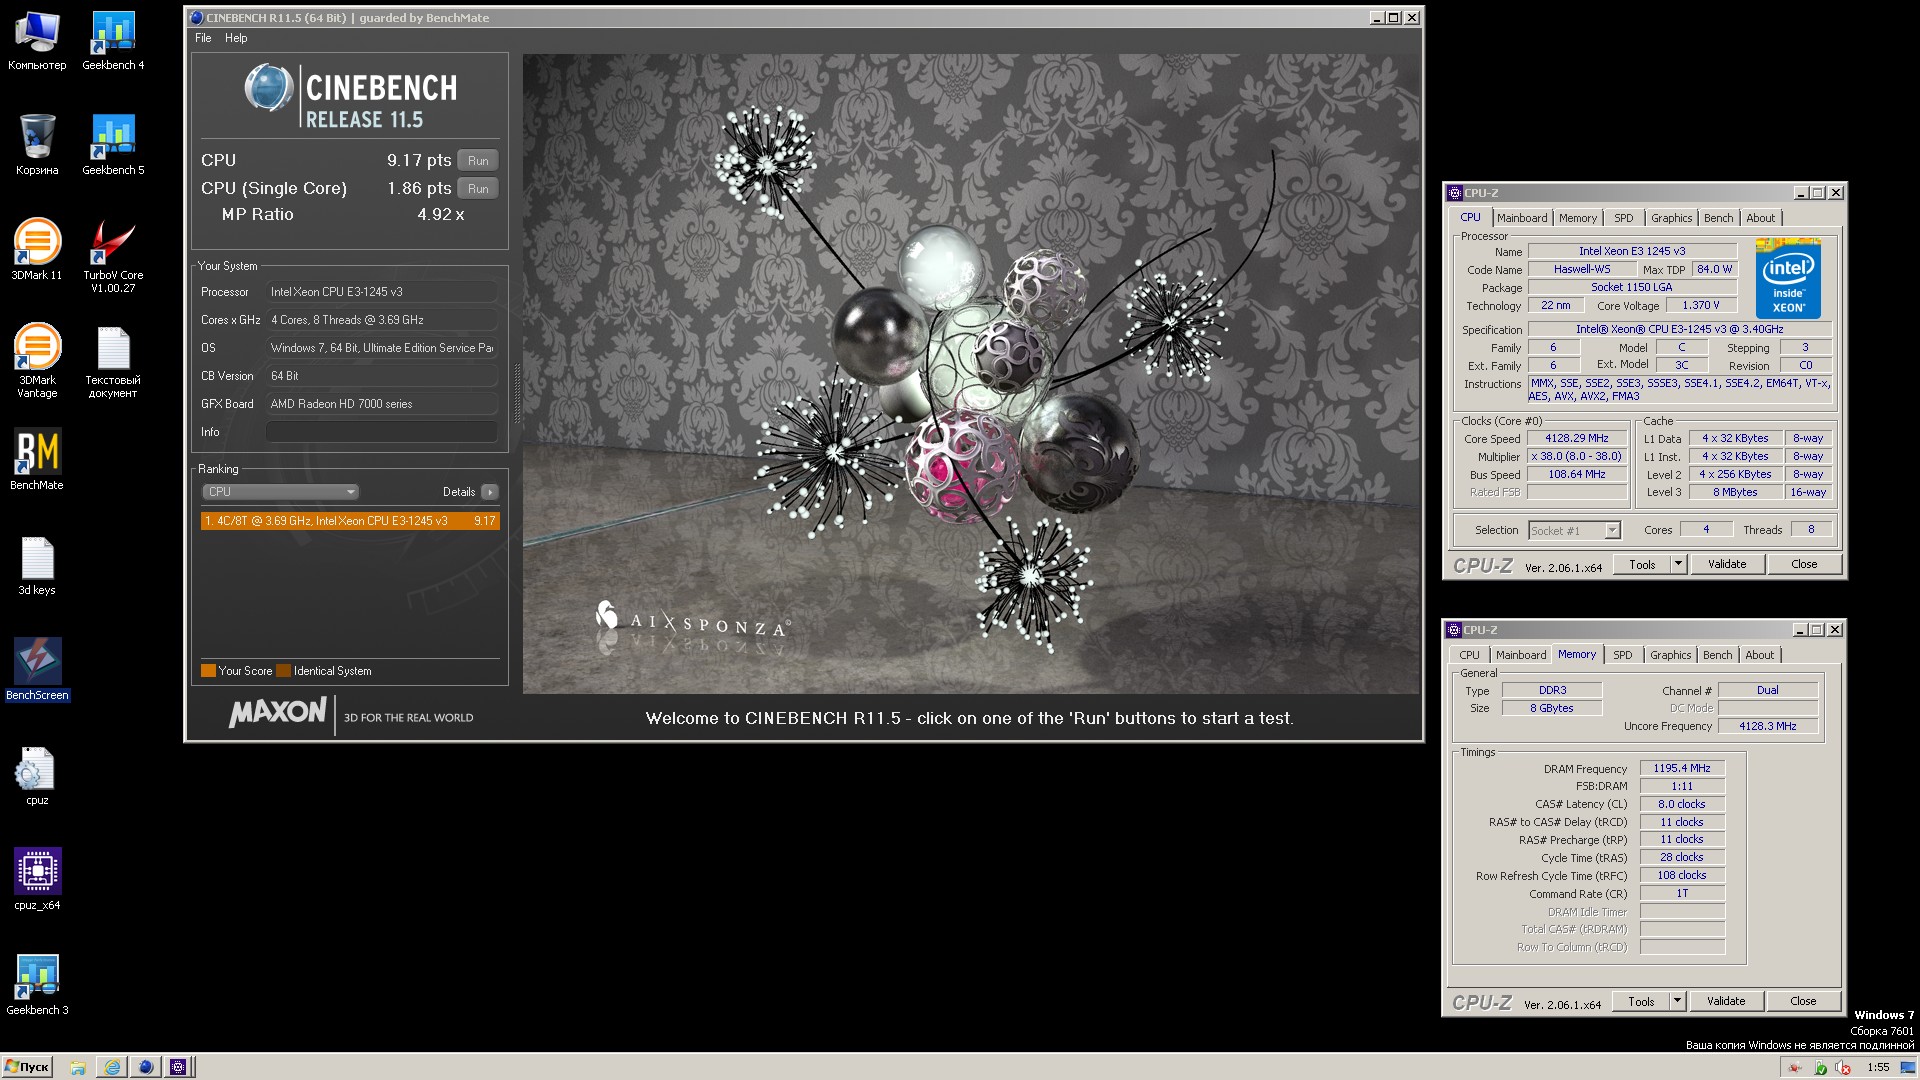Image resolution: width=1920 pixels, height=1080 pixels.
Task: Open SPD tab in top CPU-Z window
Action: 1623,218
